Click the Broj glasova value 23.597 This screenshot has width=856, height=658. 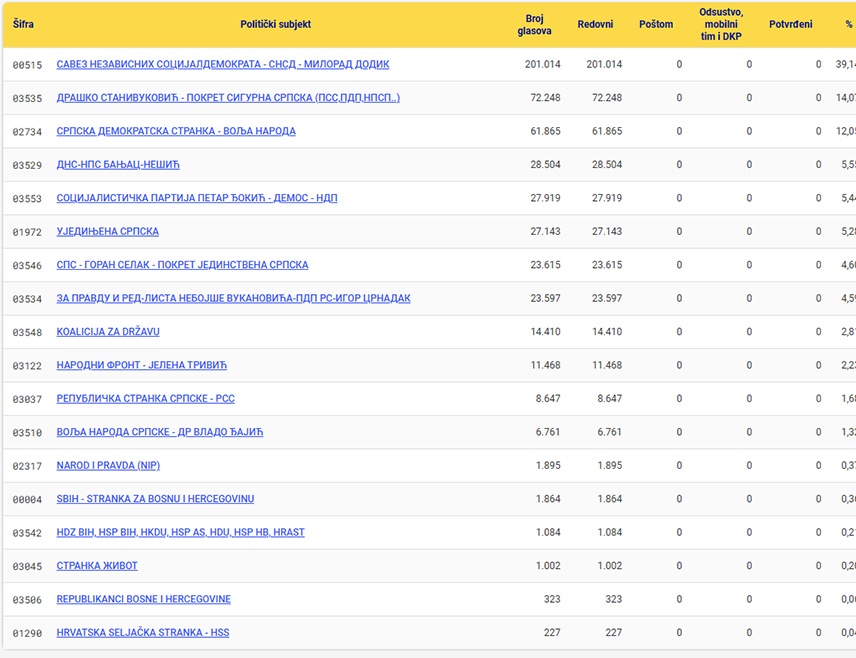tap(545, 298)
